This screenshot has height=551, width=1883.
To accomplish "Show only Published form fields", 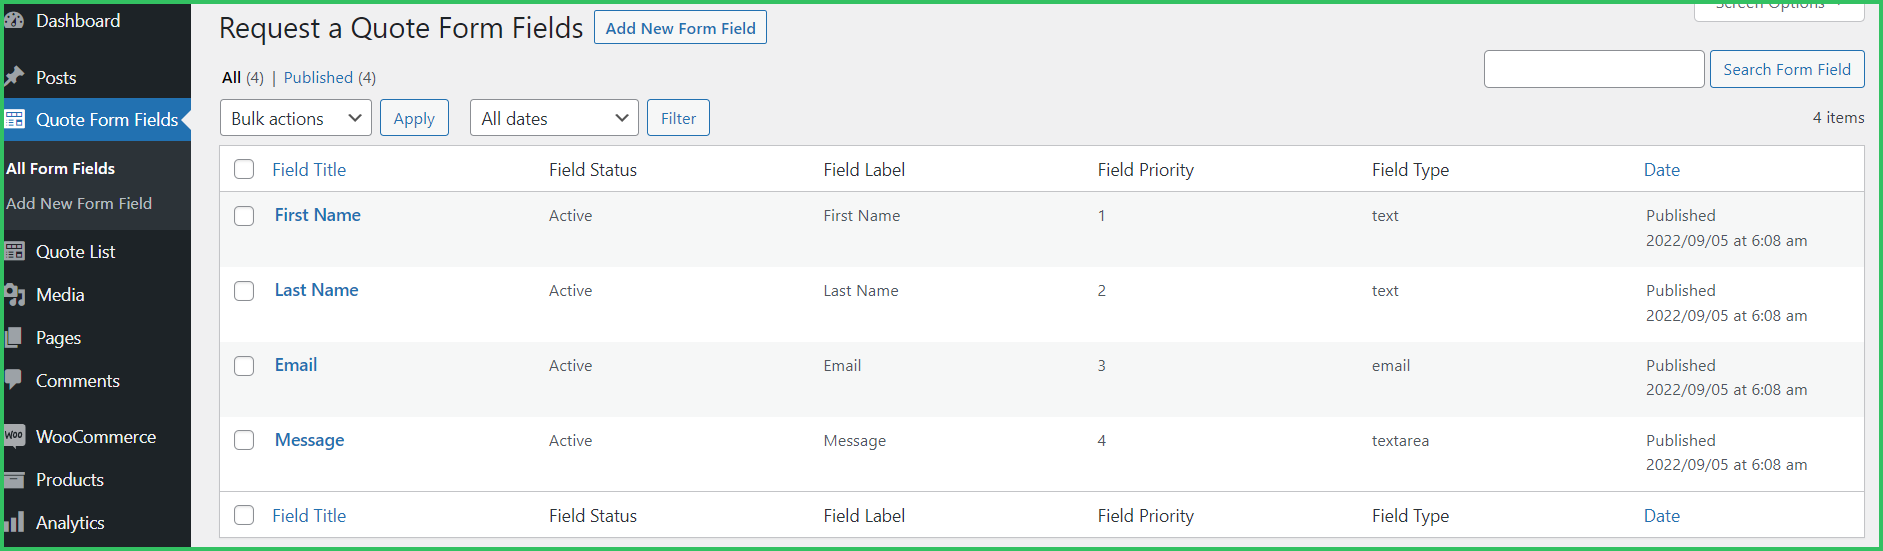I will pyautogui.click(x=318, y=77).
